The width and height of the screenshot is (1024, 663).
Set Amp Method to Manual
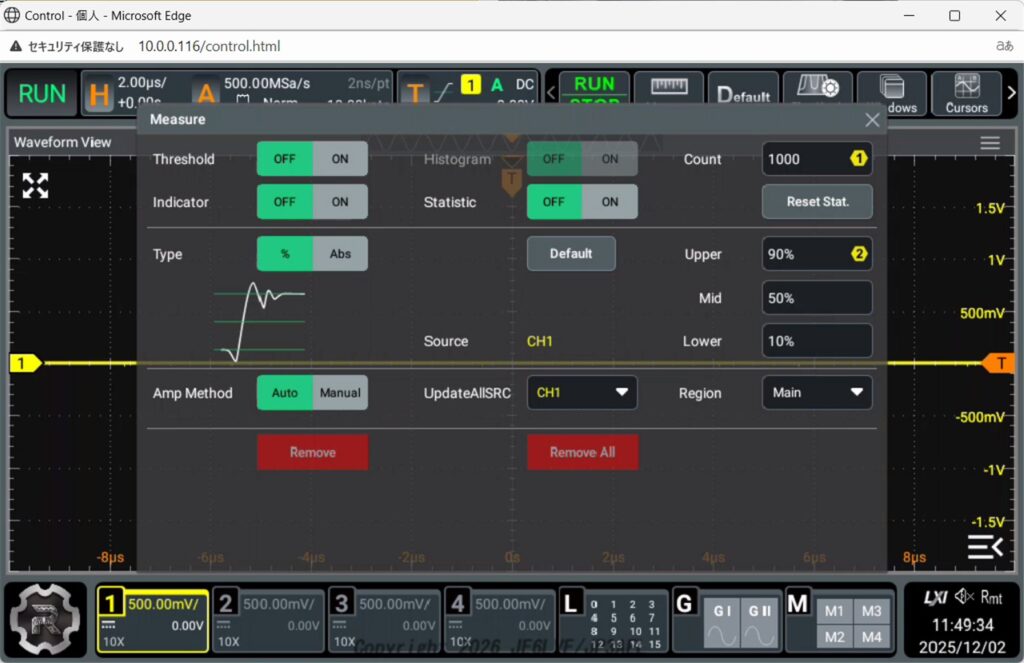tap(340, 393)
